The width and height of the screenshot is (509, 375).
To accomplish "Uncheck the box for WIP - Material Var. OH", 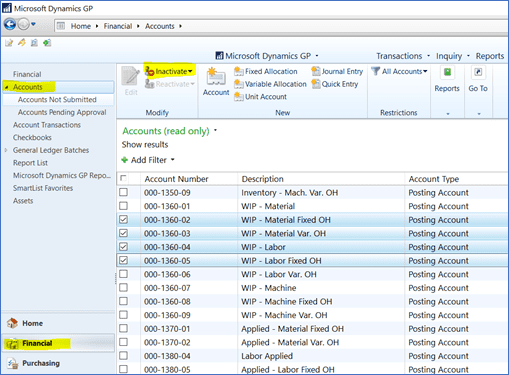I will 123,233.
